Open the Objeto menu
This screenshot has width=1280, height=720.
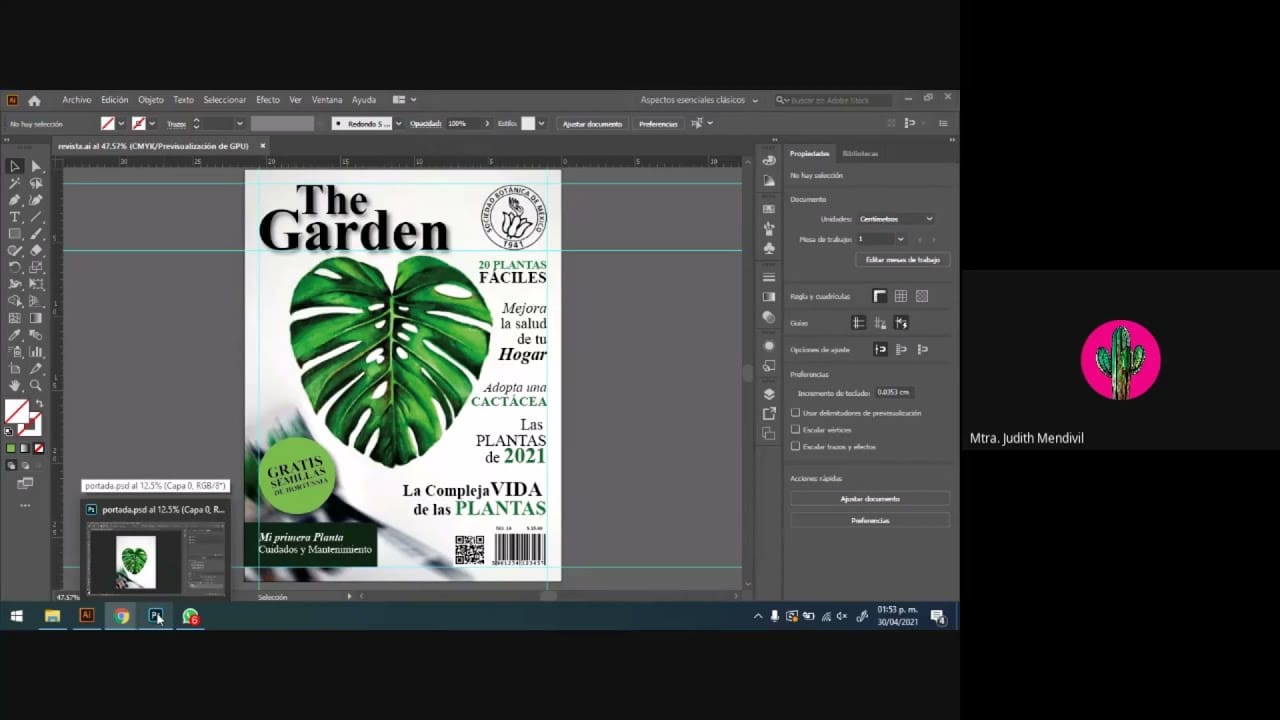pyautogui.click(x=151, y=100)
